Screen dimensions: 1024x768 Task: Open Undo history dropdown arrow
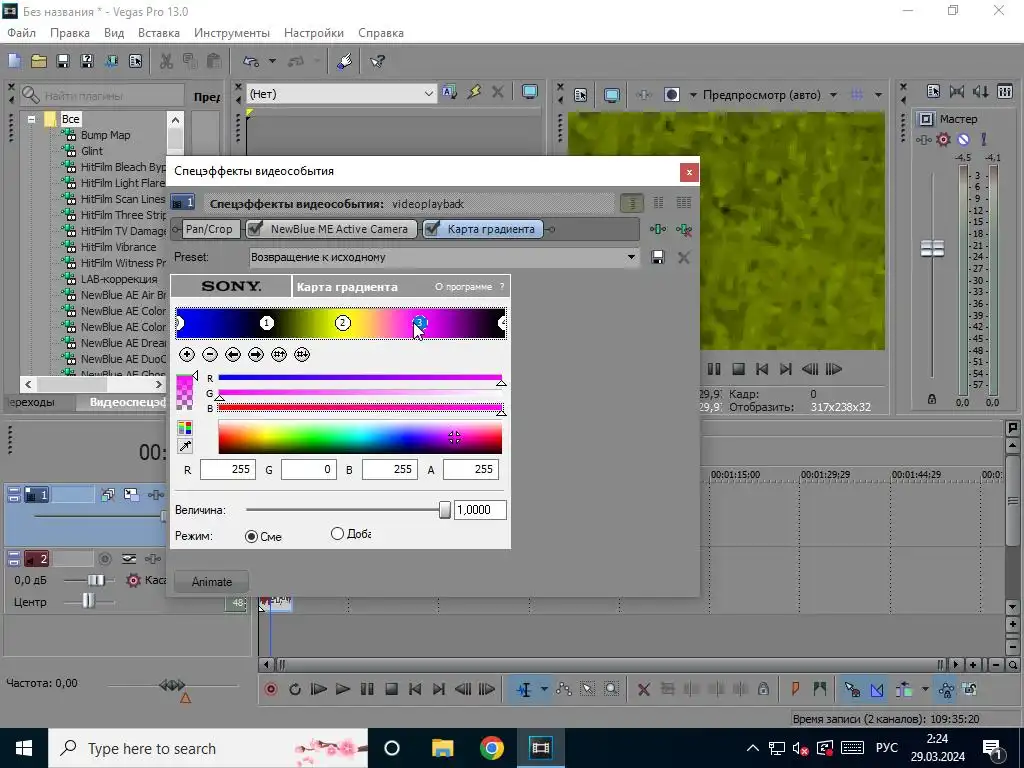click(272, 61)
